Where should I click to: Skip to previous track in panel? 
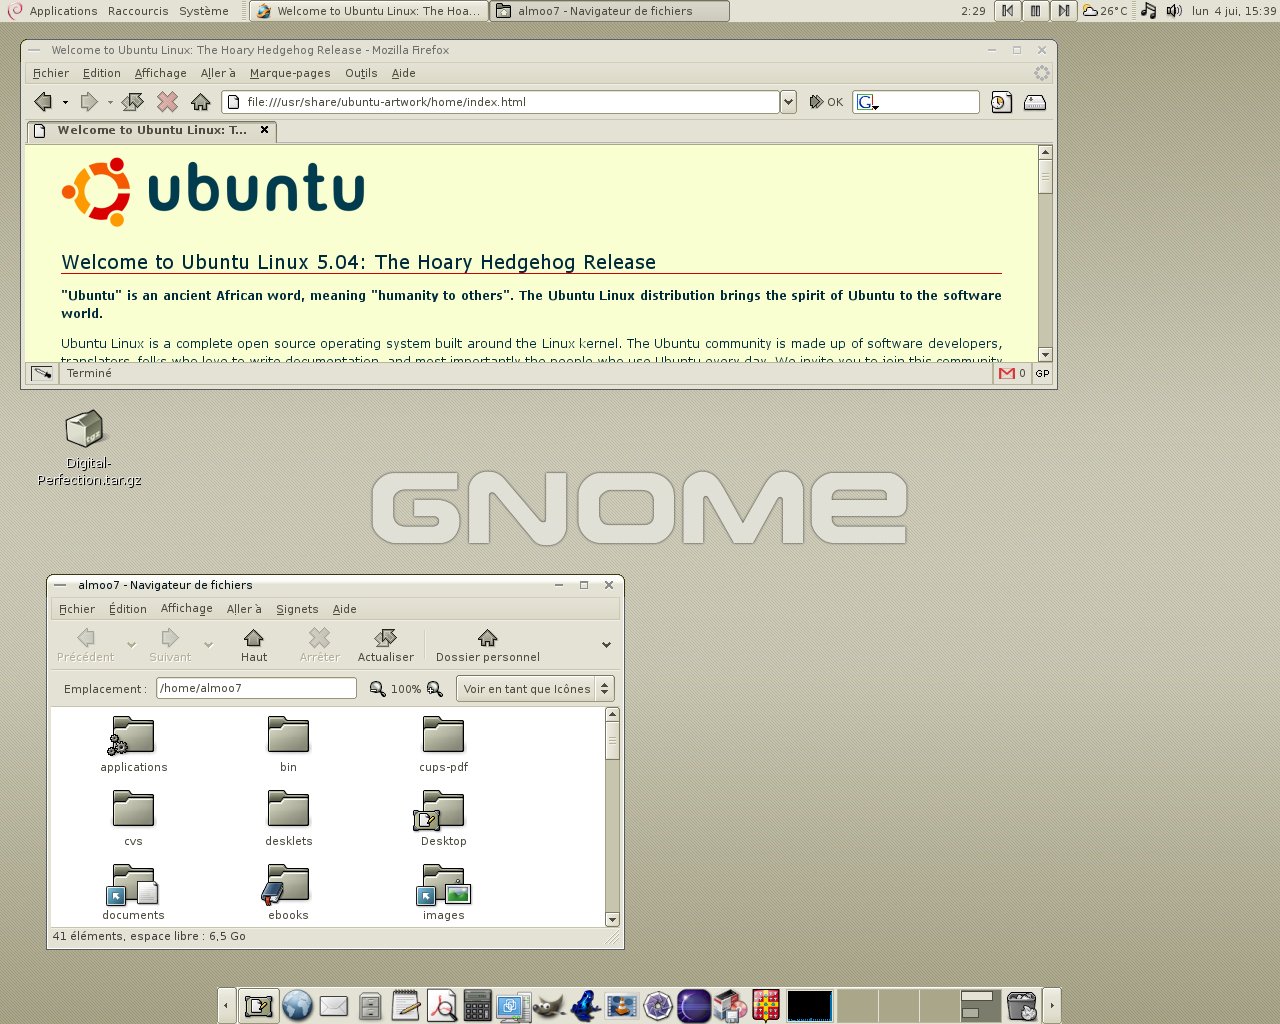[x=1007, y=11]
